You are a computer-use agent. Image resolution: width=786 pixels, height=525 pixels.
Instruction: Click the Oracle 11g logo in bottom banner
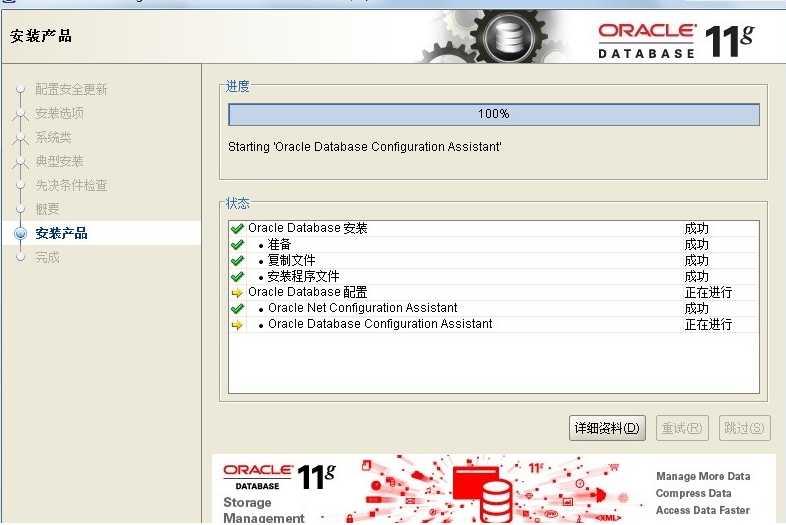(x=279, y=477)
